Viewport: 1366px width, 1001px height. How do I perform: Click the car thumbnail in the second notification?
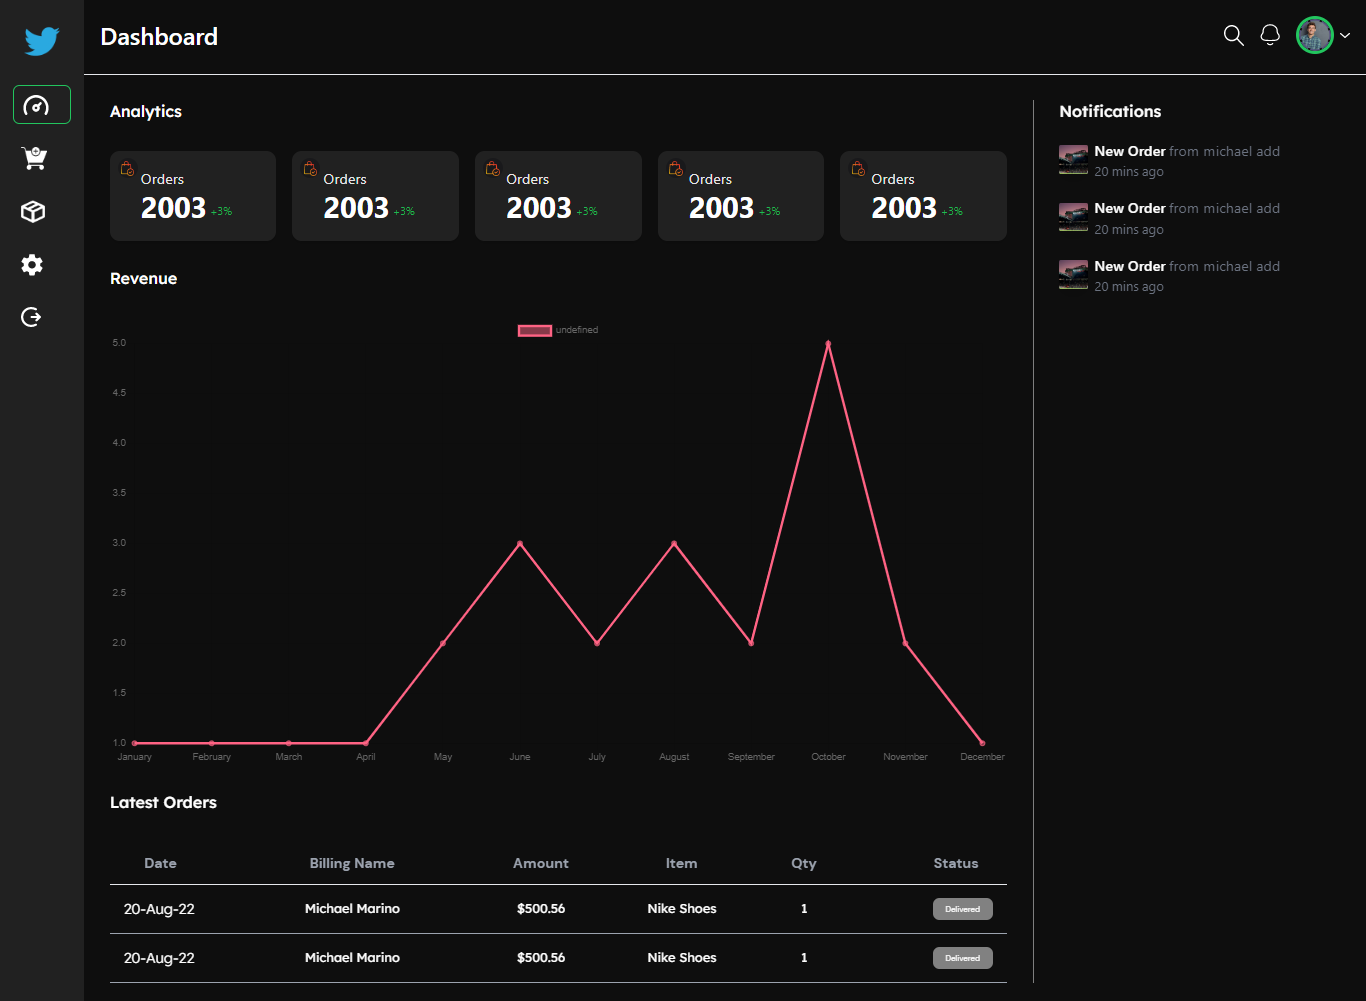click(x=1073, y=217)
